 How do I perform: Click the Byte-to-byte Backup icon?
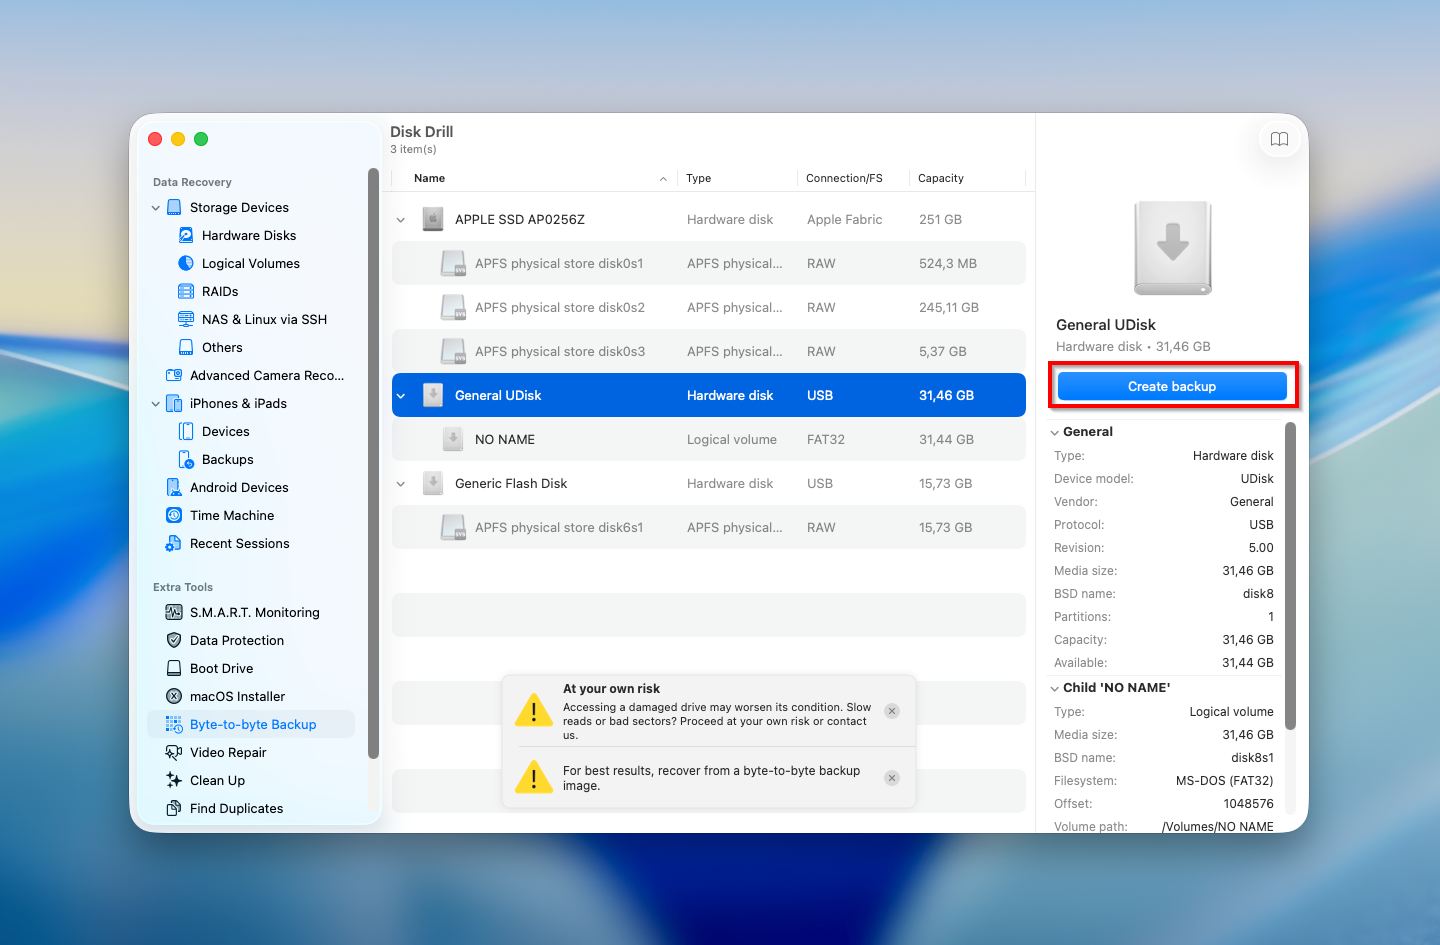coord(174,724)
